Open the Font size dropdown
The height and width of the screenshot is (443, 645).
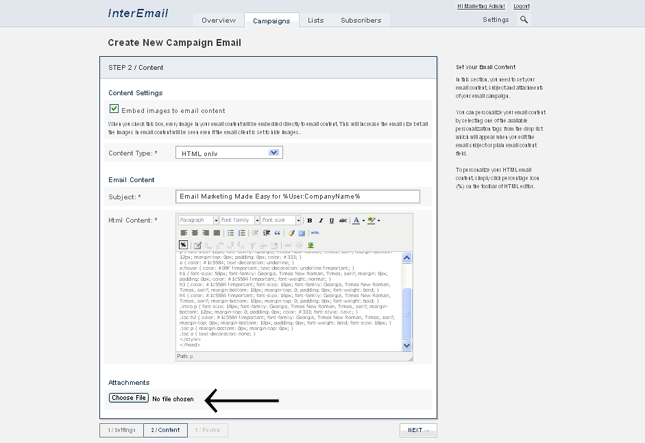point(281,220)
